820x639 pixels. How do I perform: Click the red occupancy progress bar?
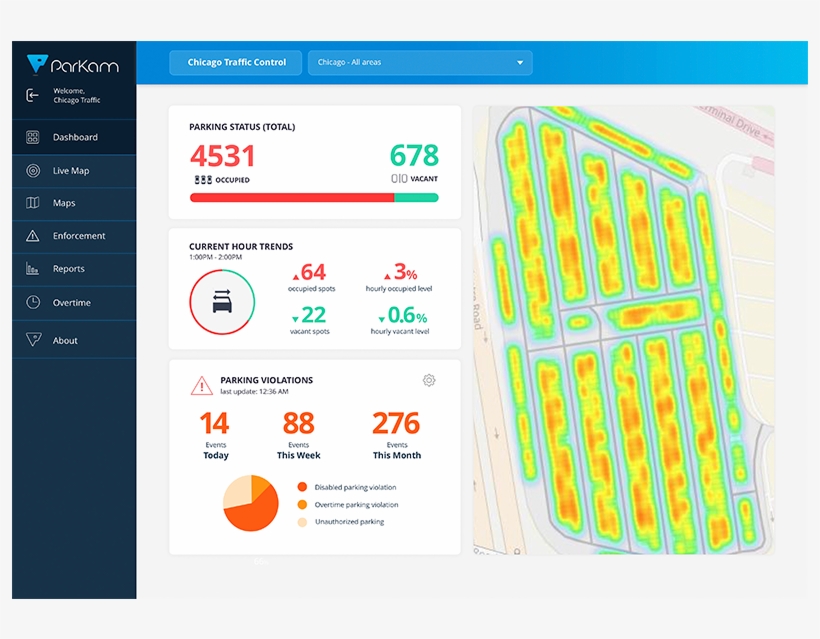(x=290, y=198)
